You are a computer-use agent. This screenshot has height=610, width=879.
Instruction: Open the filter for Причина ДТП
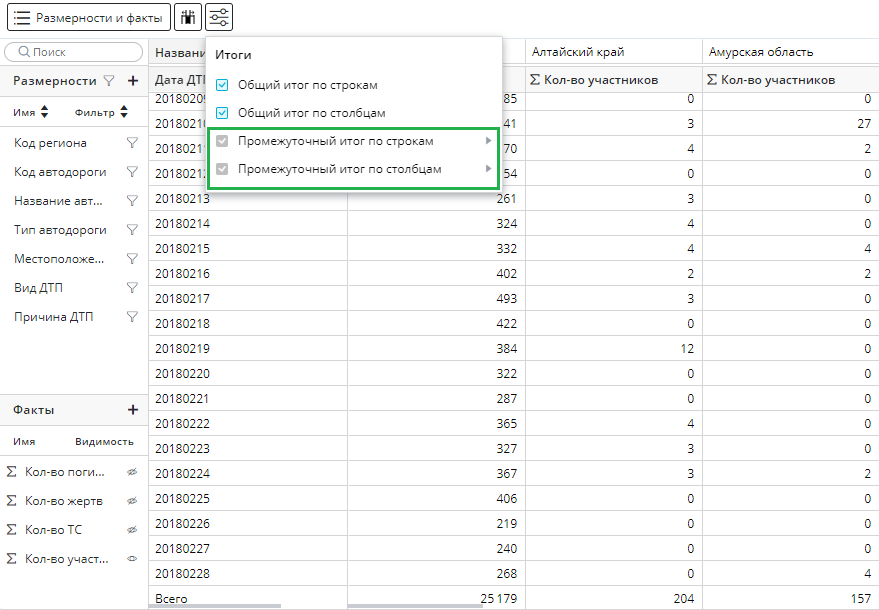point(131,317)
